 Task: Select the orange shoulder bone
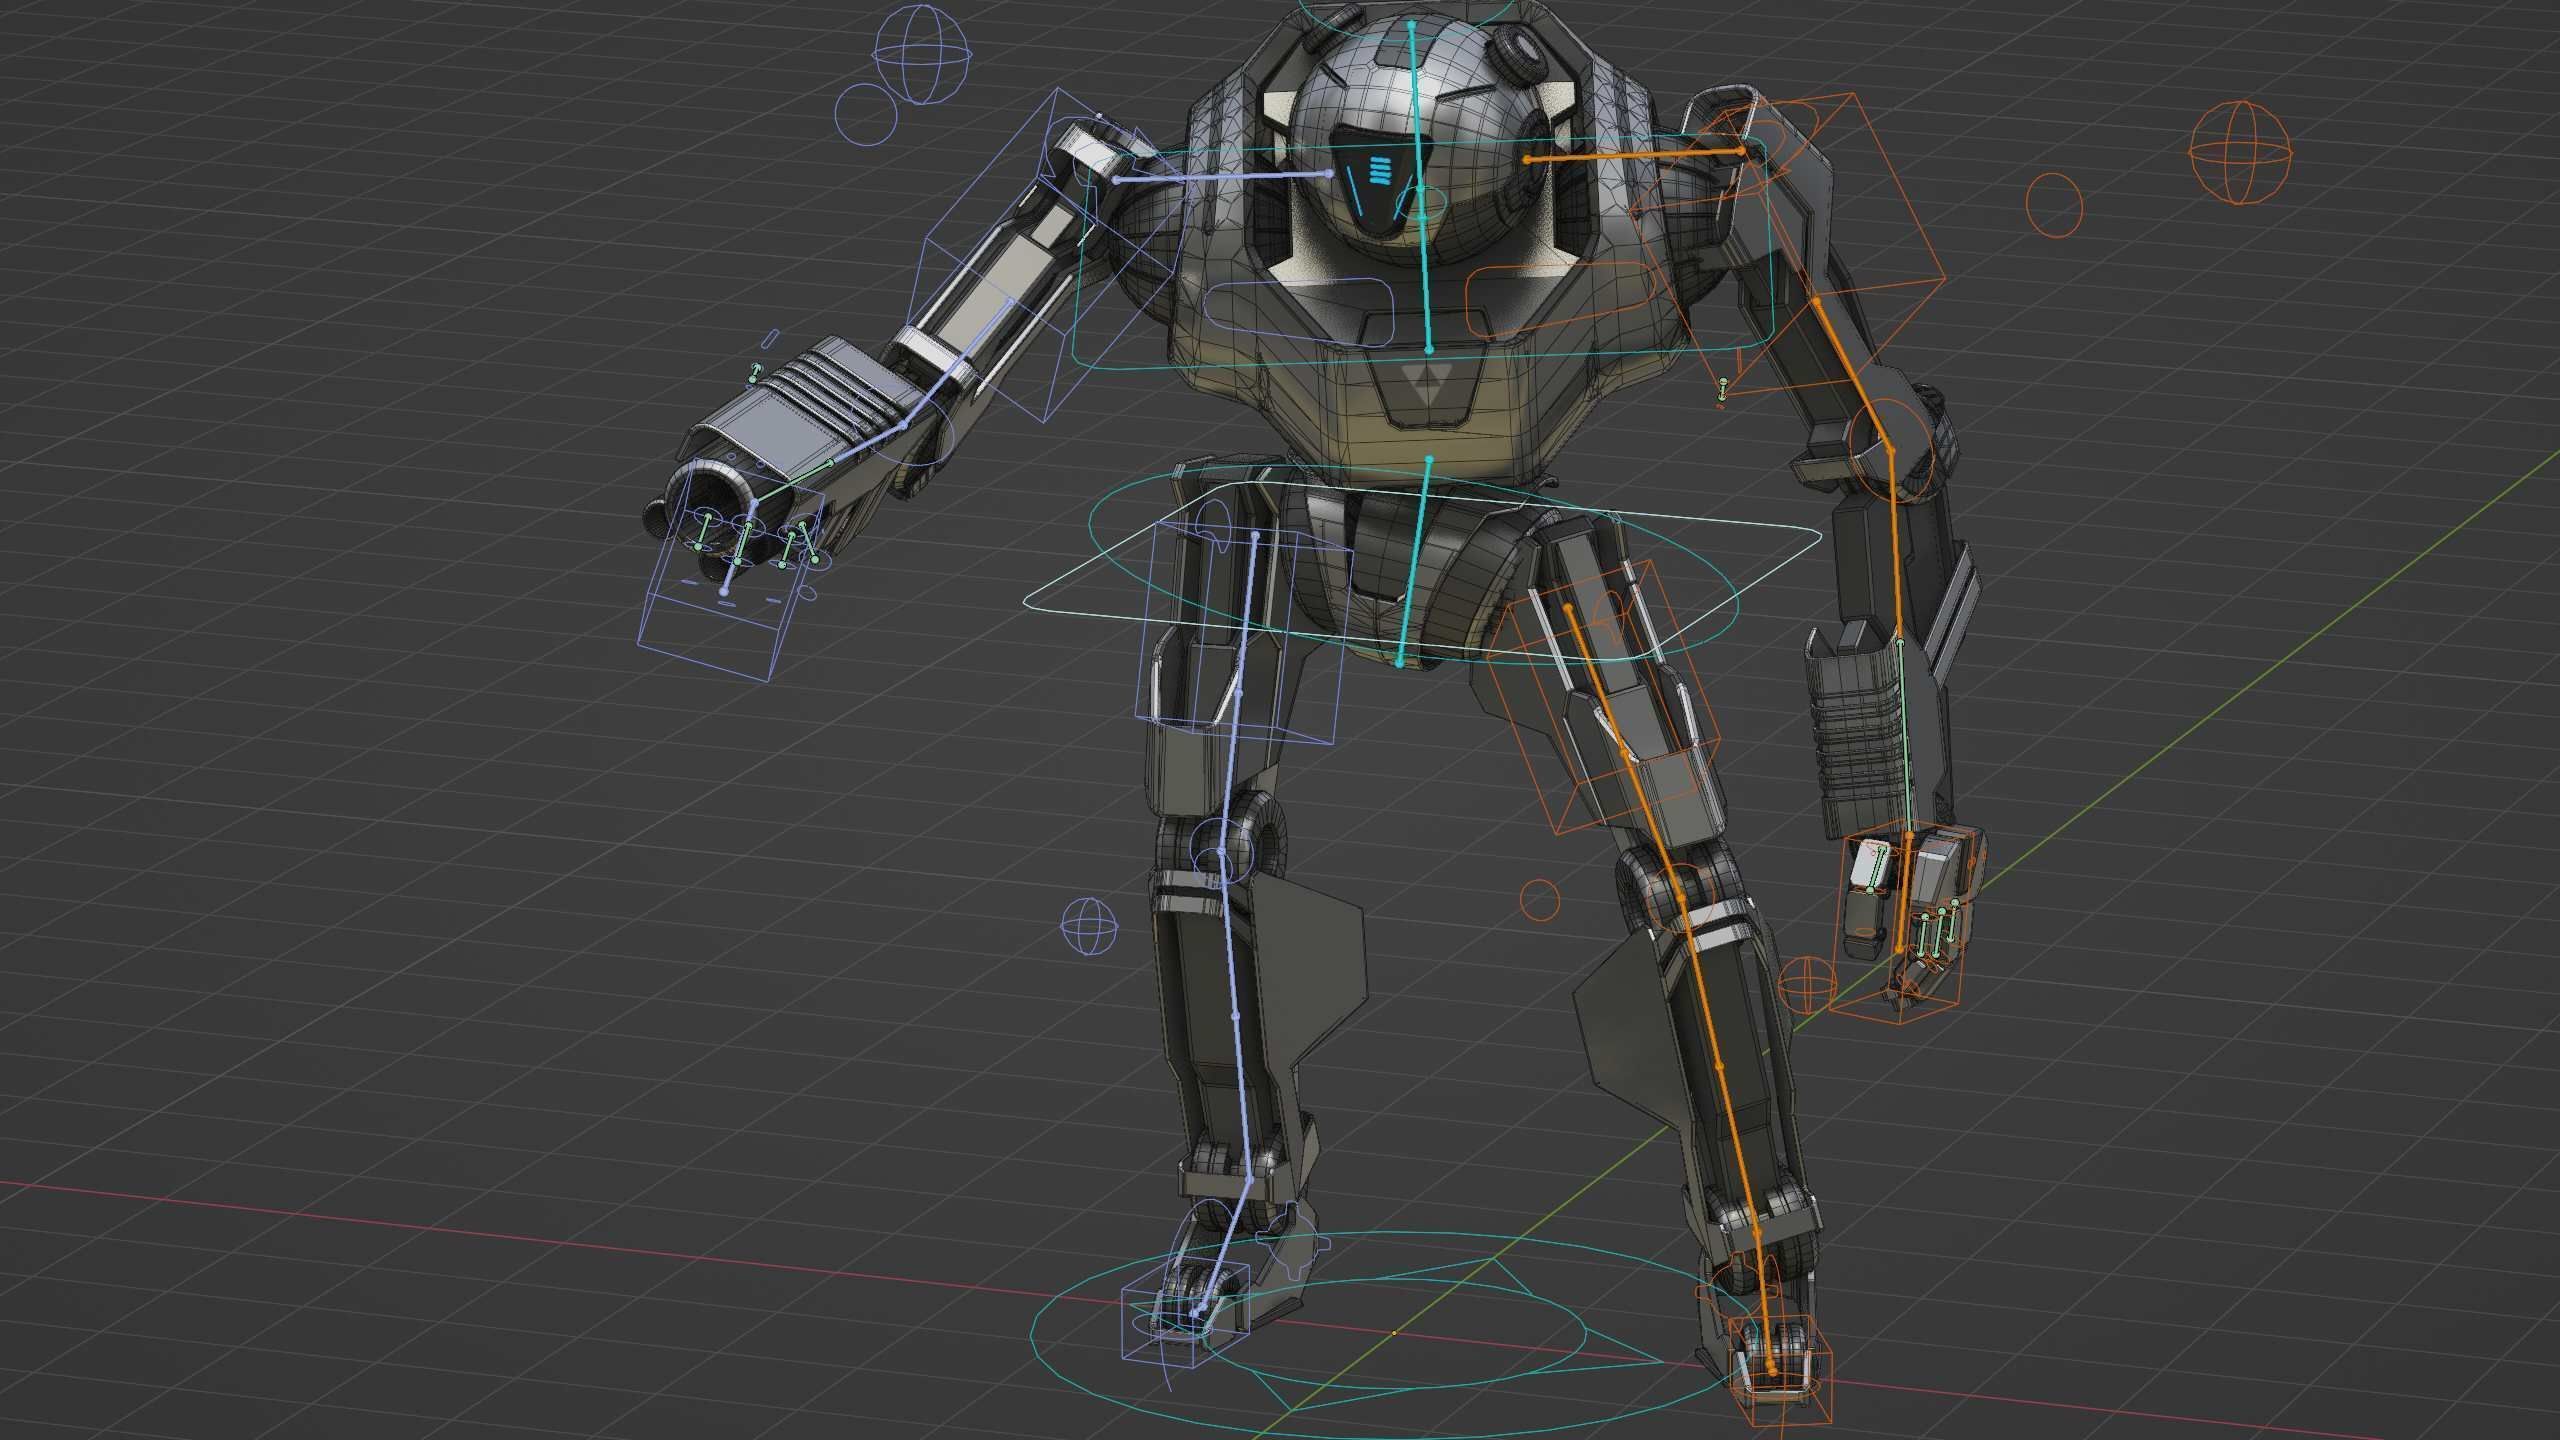point(1635,155)
